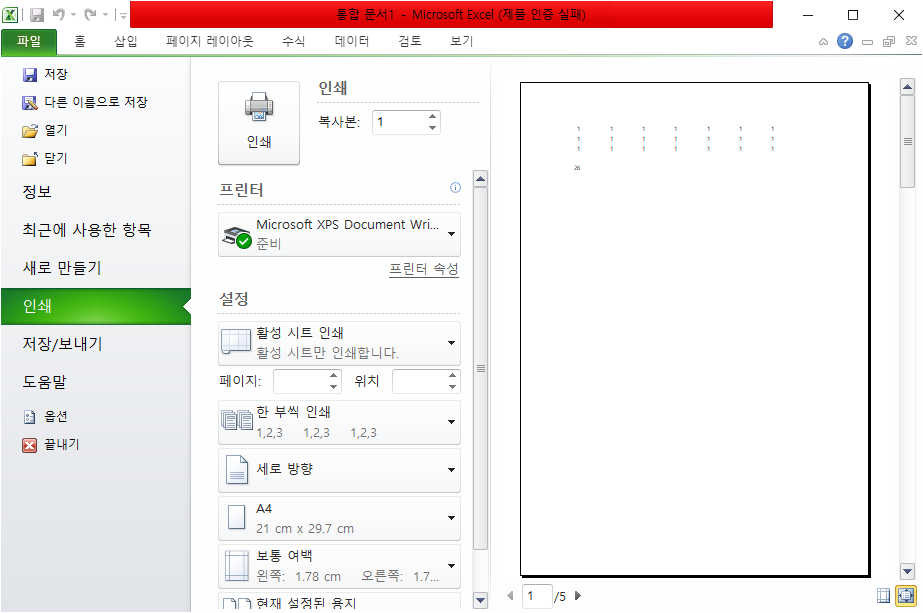Image resolution: width=923 pixels, height=613 pixels.
Task: Open the 한 부씩 인쇄 collation dropdown
Action: [339, 422]
